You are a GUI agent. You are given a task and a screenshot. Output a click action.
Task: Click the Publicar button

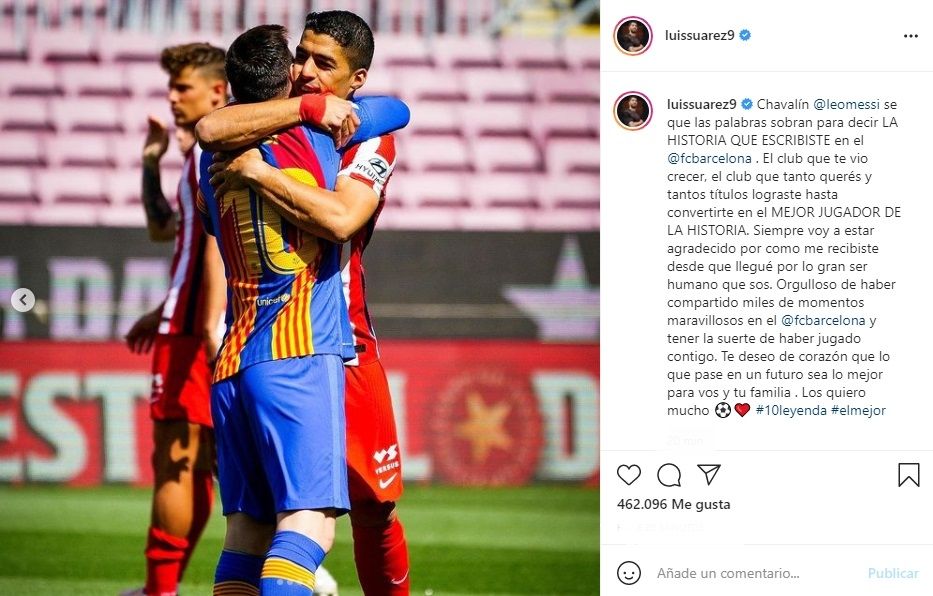[x=893, y=573]
